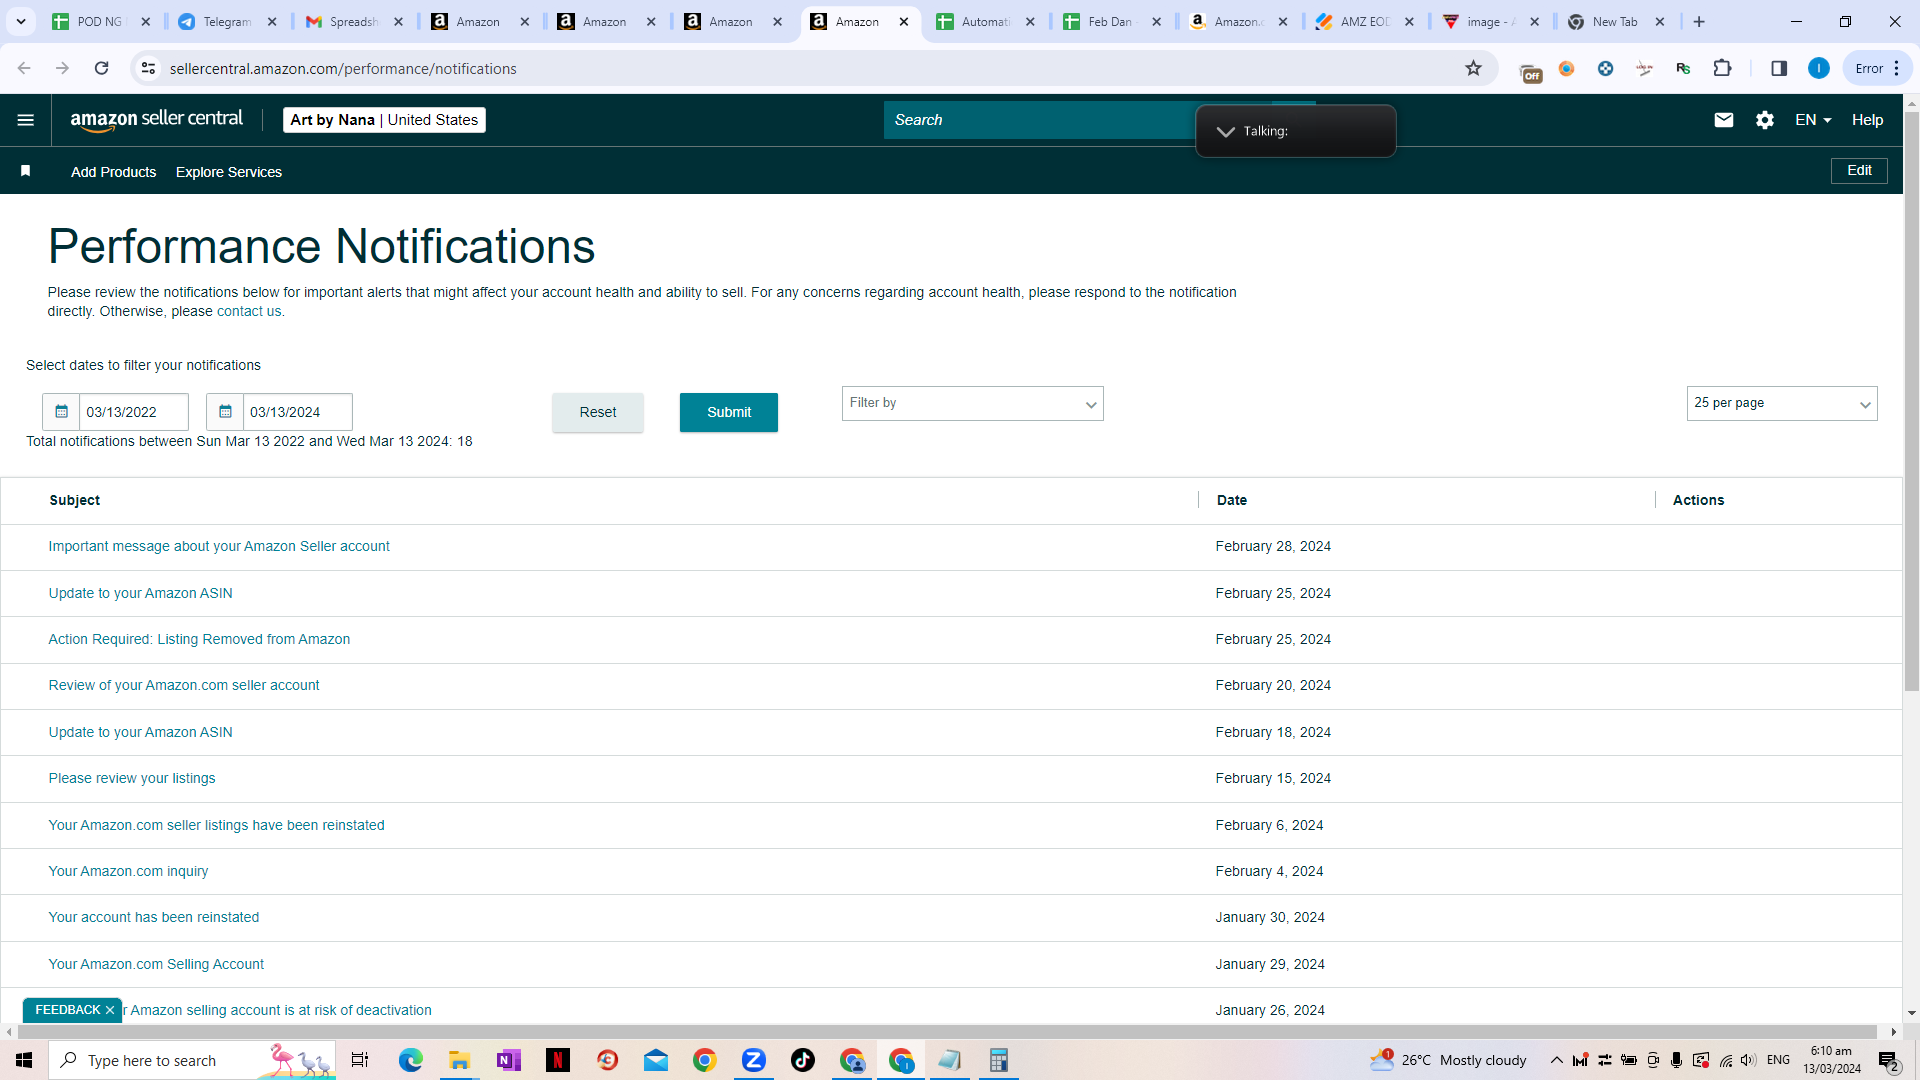Open the Mail app from the taskbar
The width and height of the screenshot is (1920, 1080).
(x=656, y=1060)
